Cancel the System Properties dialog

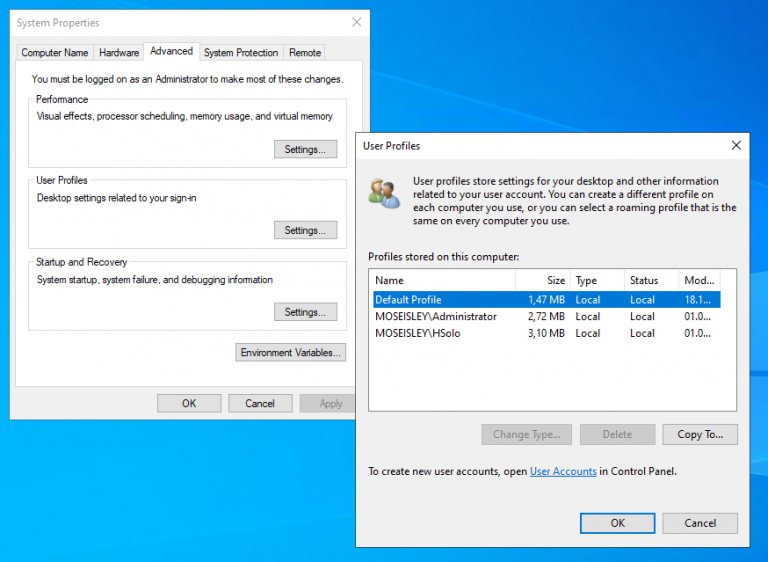coord(259,403)
